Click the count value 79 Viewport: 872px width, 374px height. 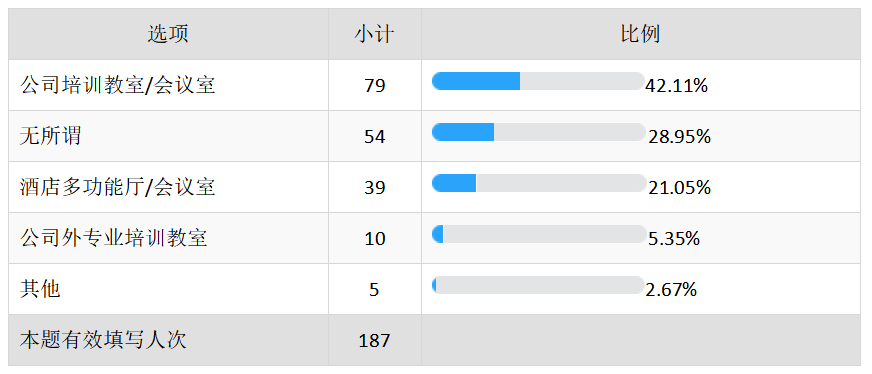pyautogui.click(x=375, y=86)
